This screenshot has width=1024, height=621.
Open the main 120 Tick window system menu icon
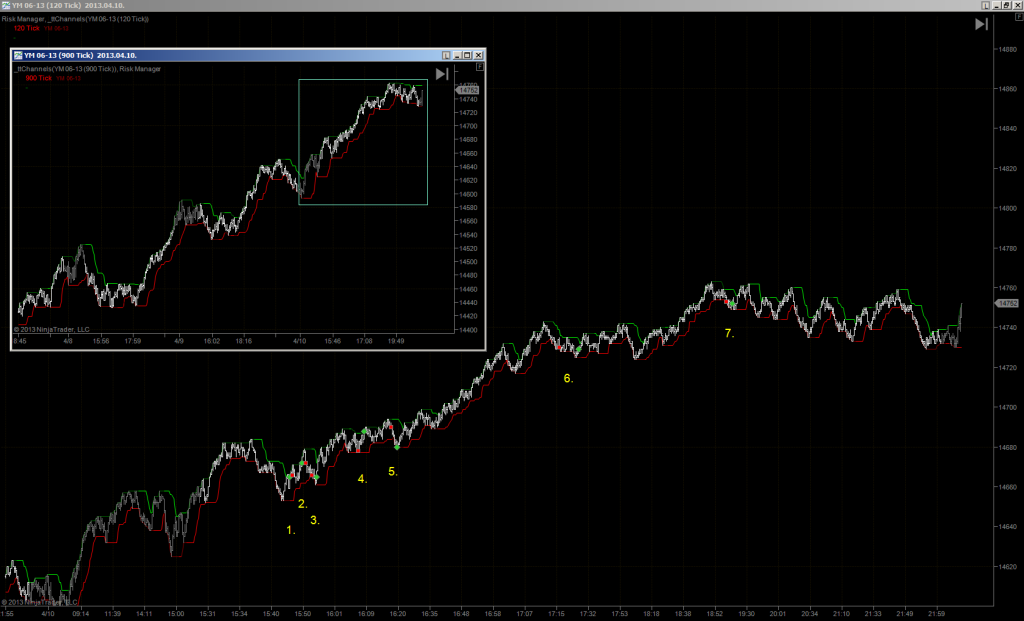pos(6,5)
